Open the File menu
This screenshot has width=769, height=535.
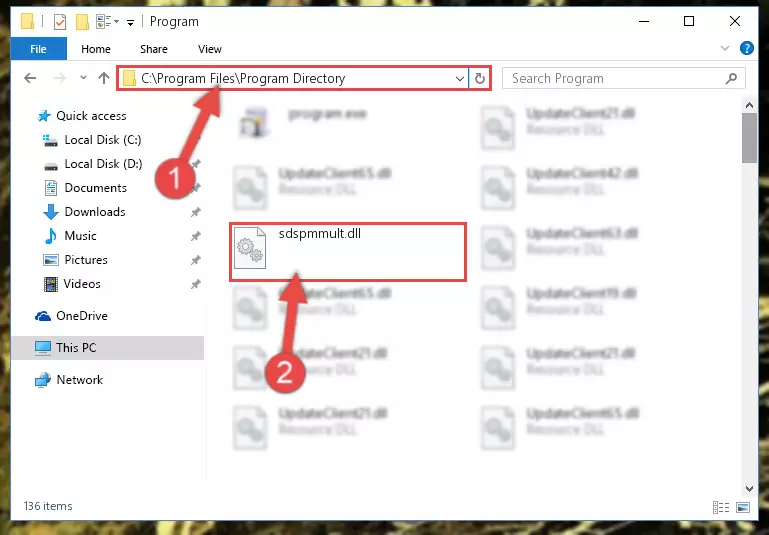point(38,49)
